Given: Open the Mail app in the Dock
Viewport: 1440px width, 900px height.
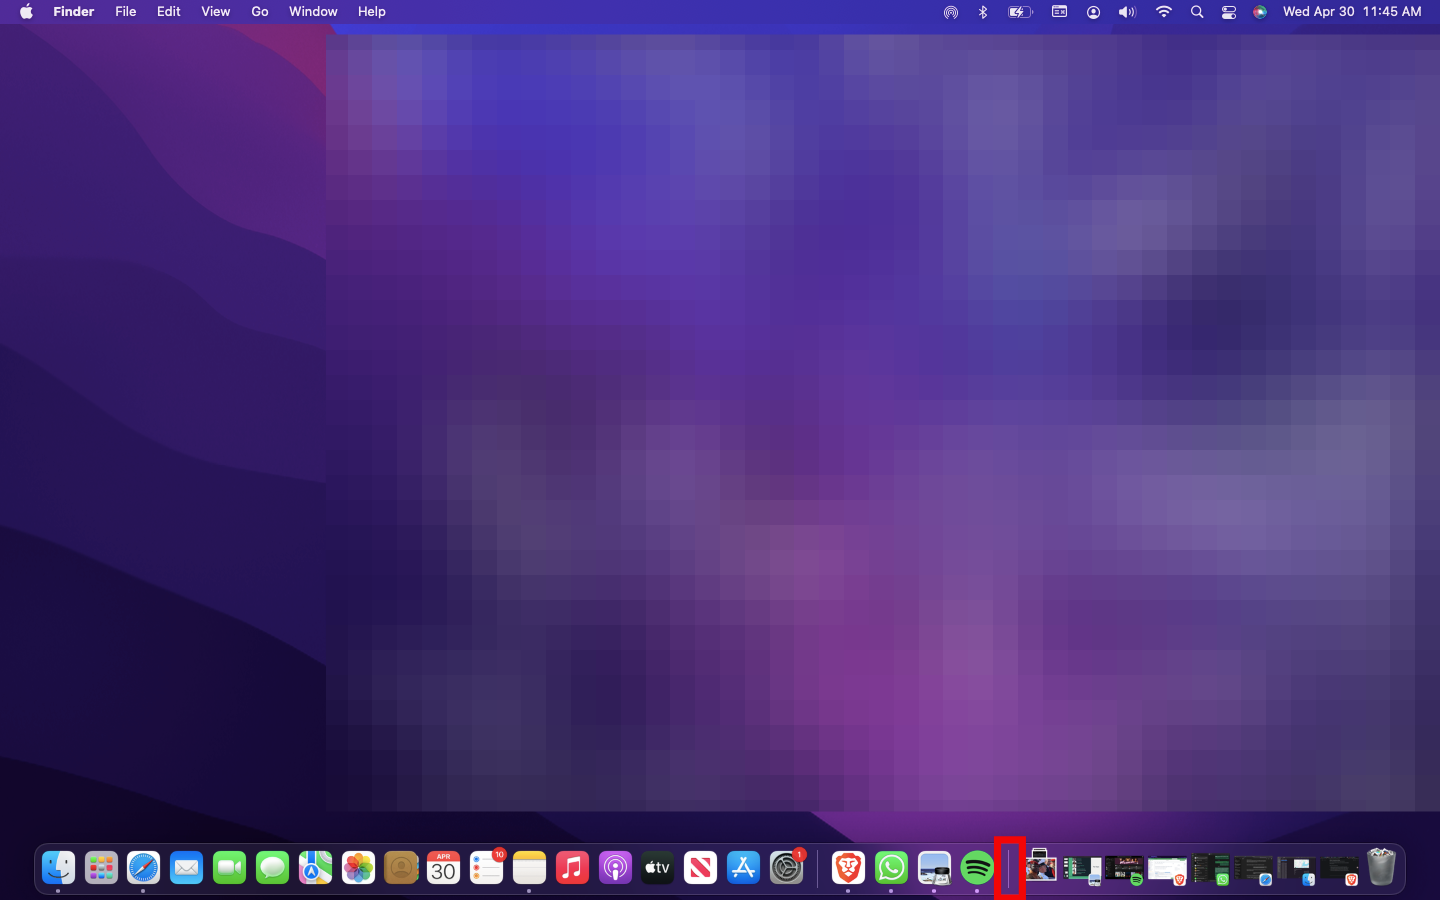Looking at the screenshot, I should click(x=187, y=867).
